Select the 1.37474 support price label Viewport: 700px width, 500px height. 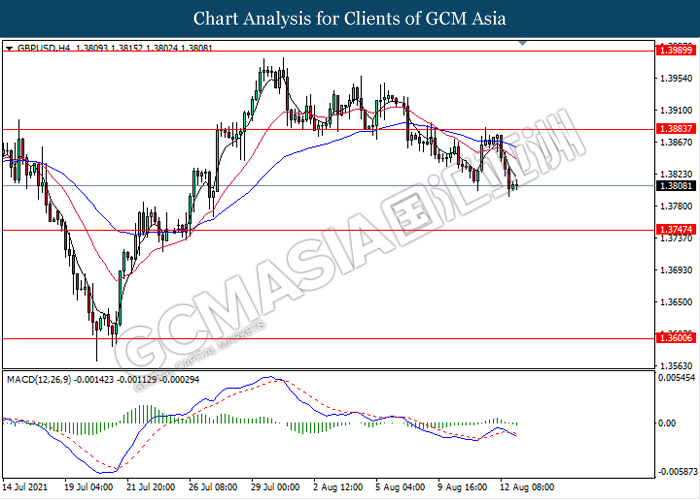coord(675,229)
